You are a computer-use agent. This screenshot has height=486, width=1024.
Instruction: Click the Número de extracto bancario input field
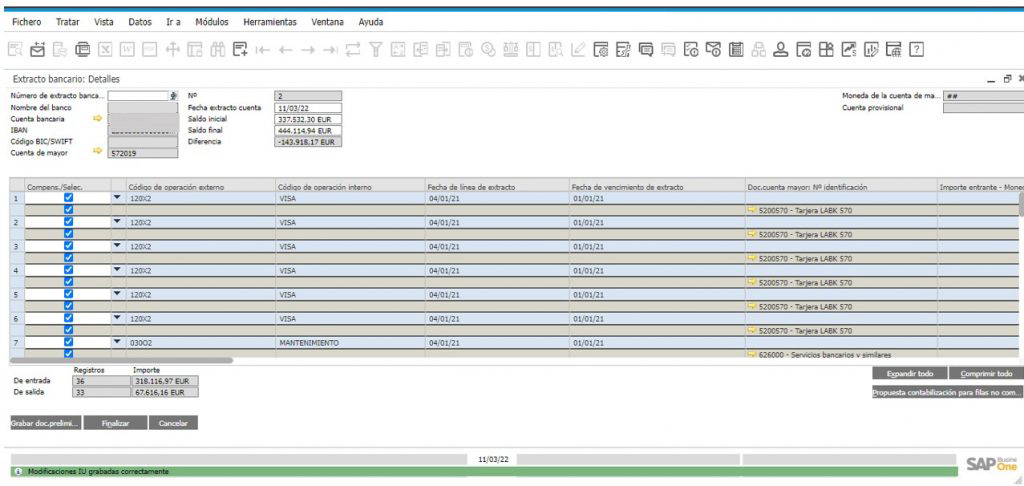(138, 96)
